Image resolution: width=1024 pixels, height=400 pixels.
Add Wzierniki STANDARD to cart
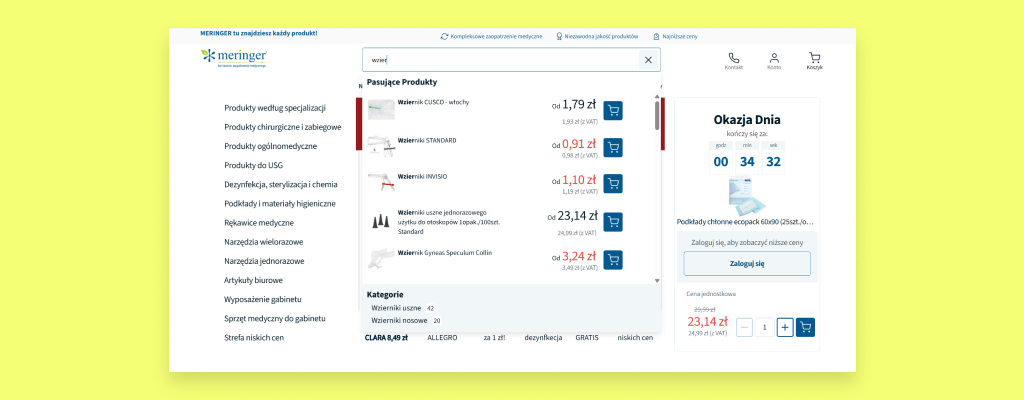[613, 148]
